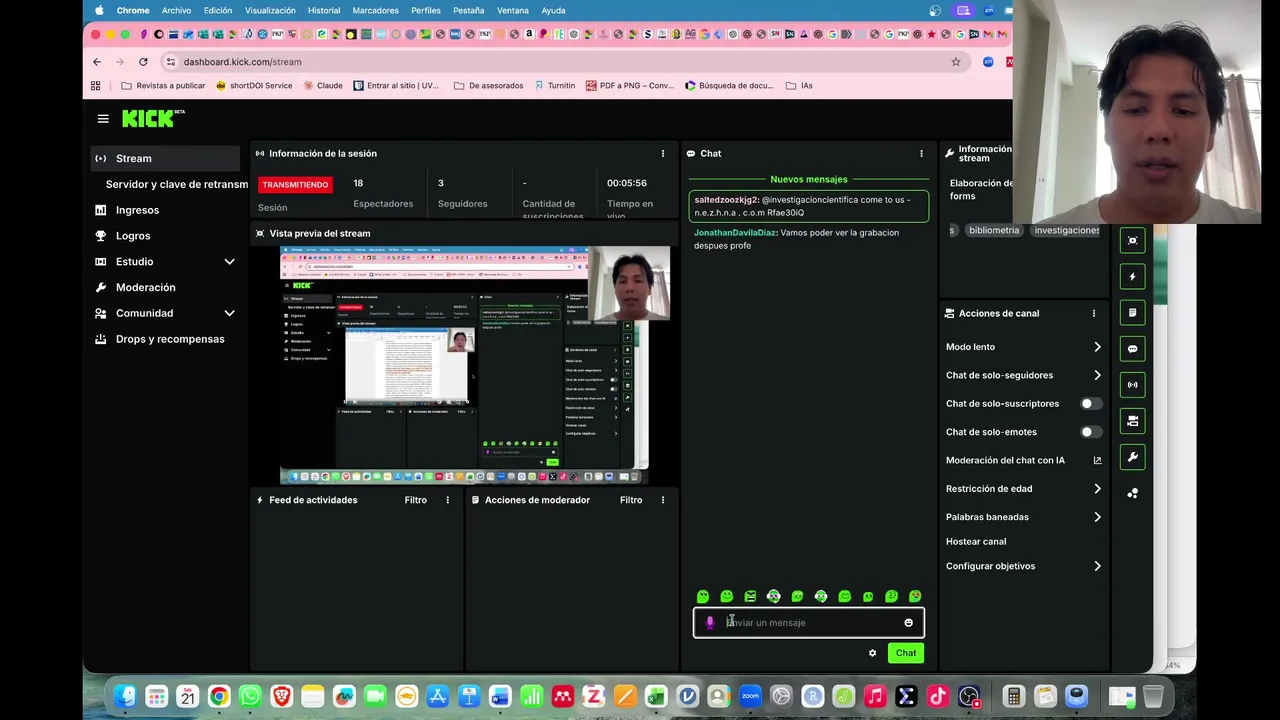Screen dimensions: 1280x720
Task: Toggle Chat de solo-emotes switch
Action: coord(1091,432)
